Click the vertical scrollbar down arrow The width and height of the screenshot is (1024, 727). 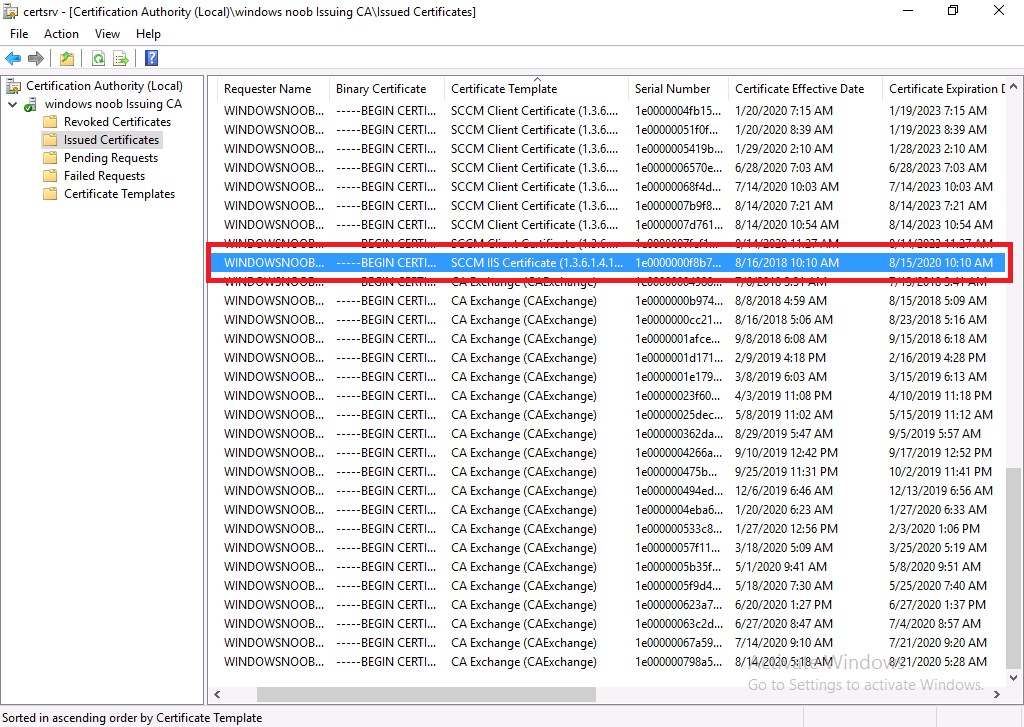[x=1013, y=678]
